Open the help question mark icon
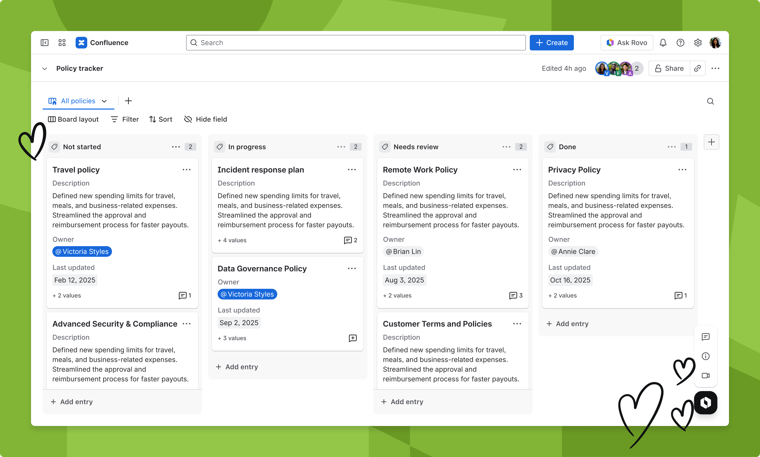The image size is (760, 457). (681, 43)
